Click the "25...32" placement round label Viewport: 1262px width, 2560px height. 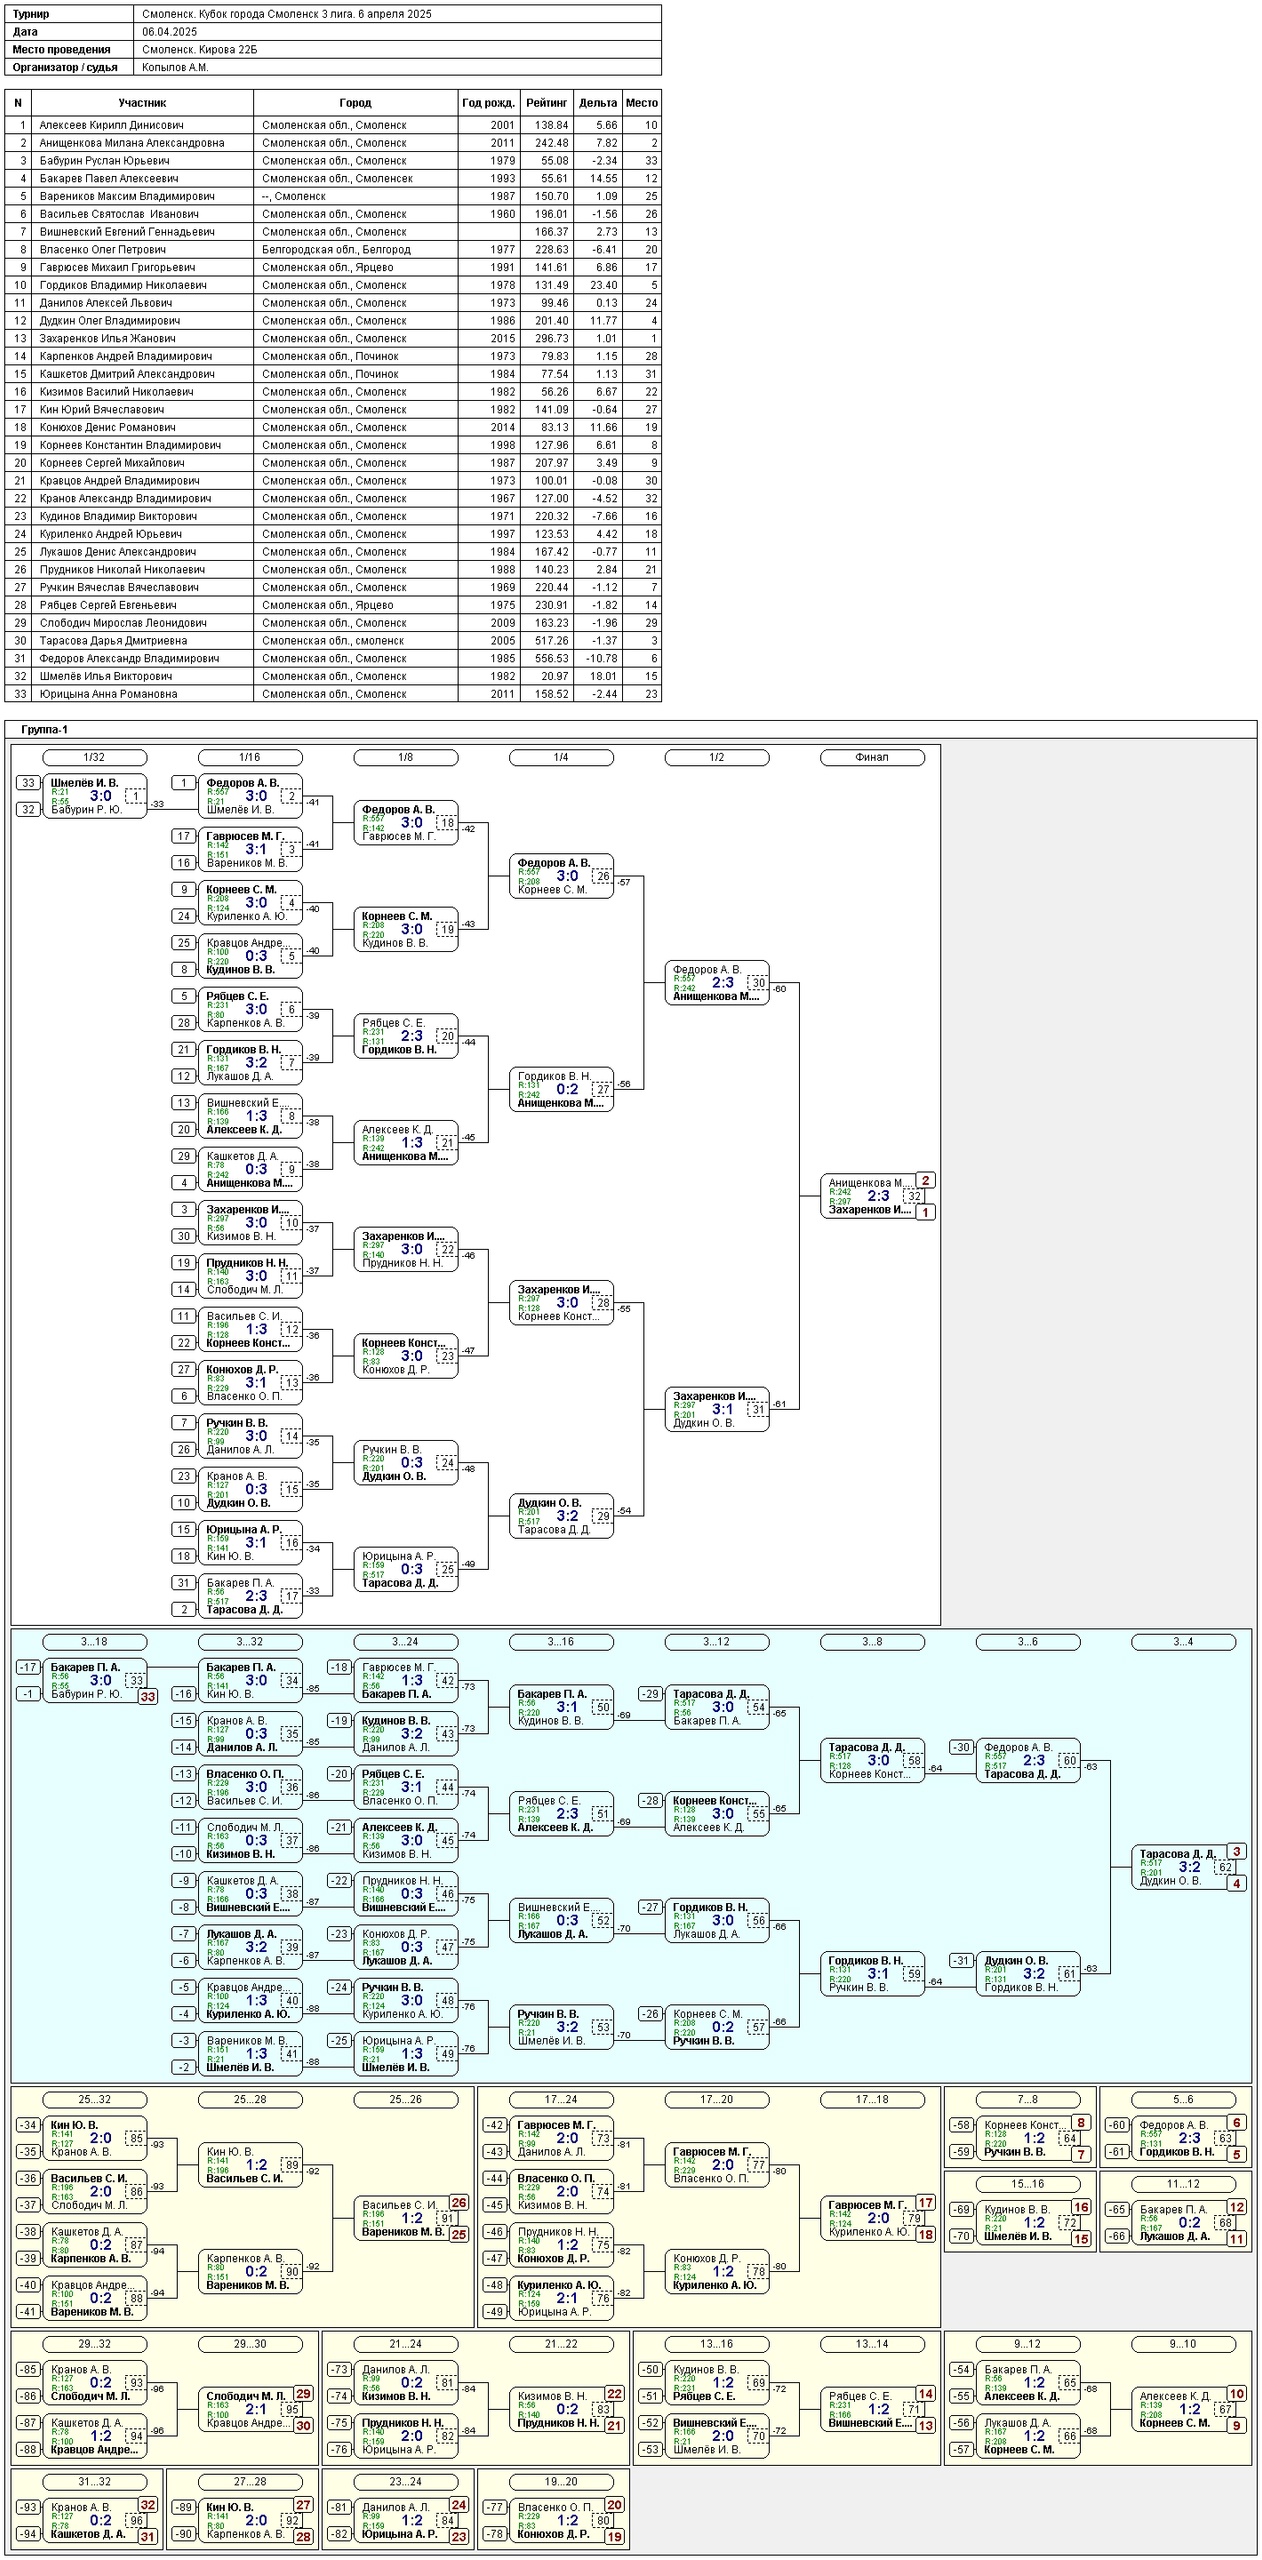(94, 2100)
